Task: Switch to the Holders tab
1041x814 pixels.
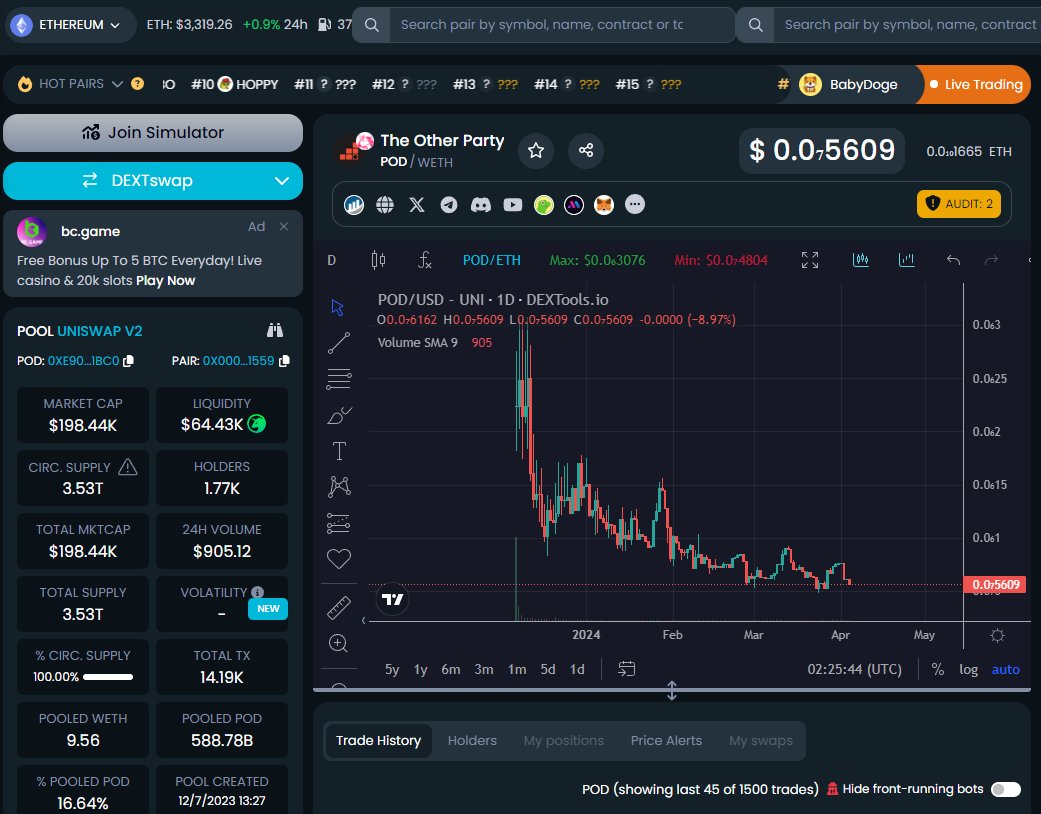Action: tap(472, 740)
